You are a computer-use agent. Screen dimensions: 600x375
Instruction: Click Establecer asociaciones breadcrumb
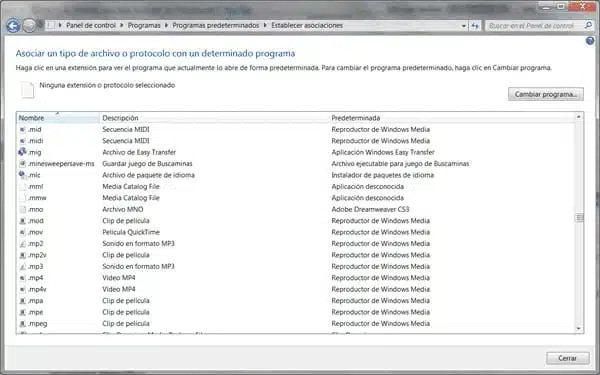307,25
